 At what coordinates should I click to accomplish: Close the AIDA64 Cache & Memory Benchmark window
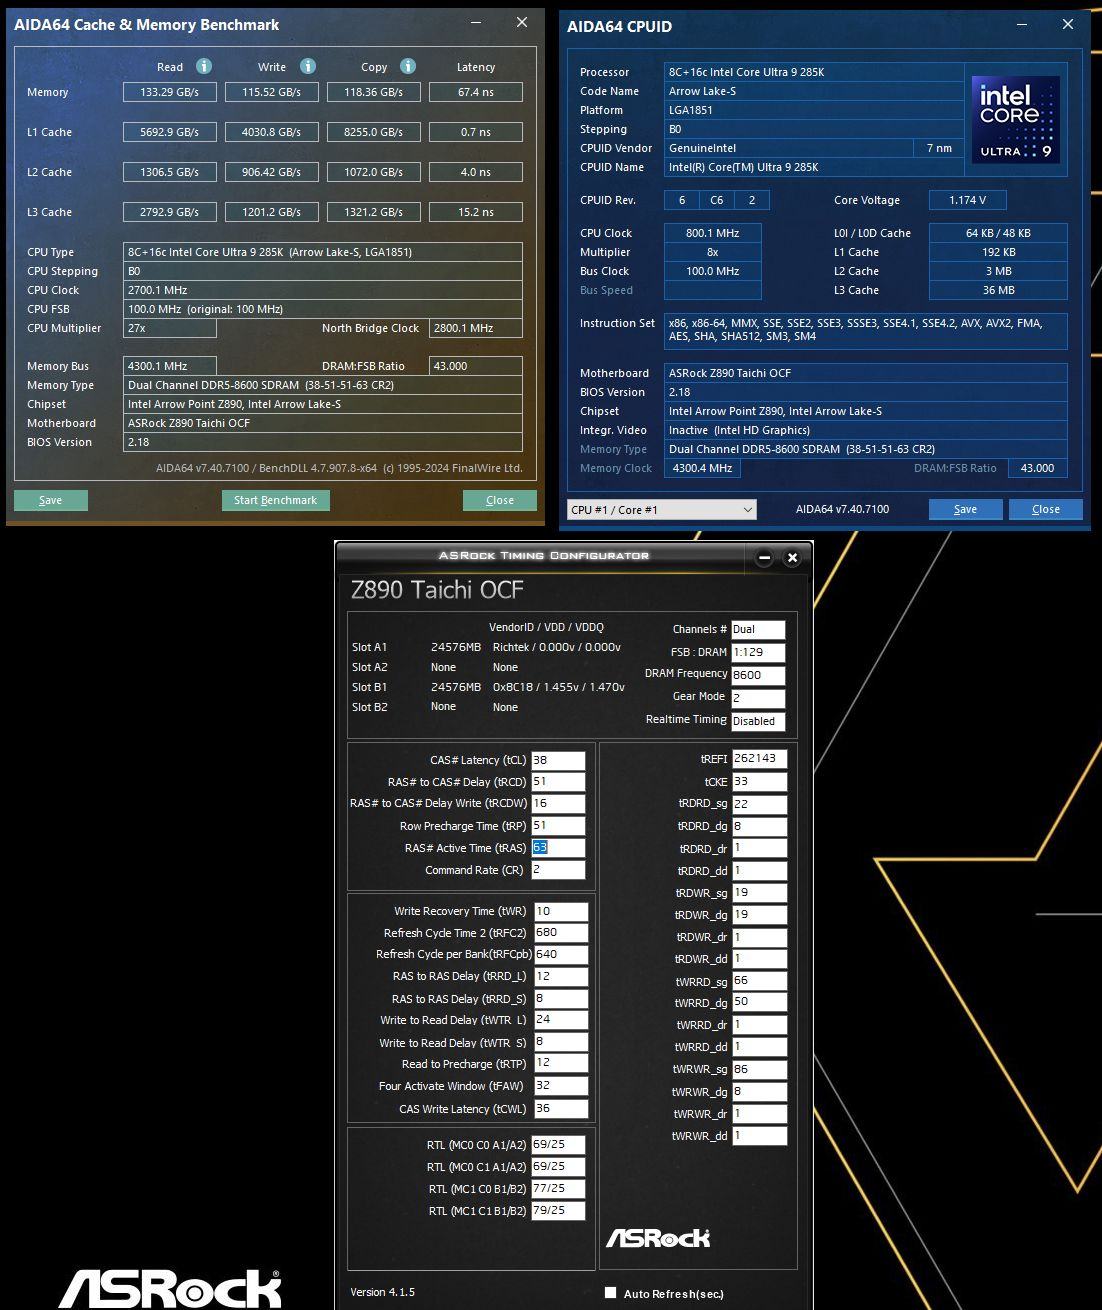tap(522, 22)
